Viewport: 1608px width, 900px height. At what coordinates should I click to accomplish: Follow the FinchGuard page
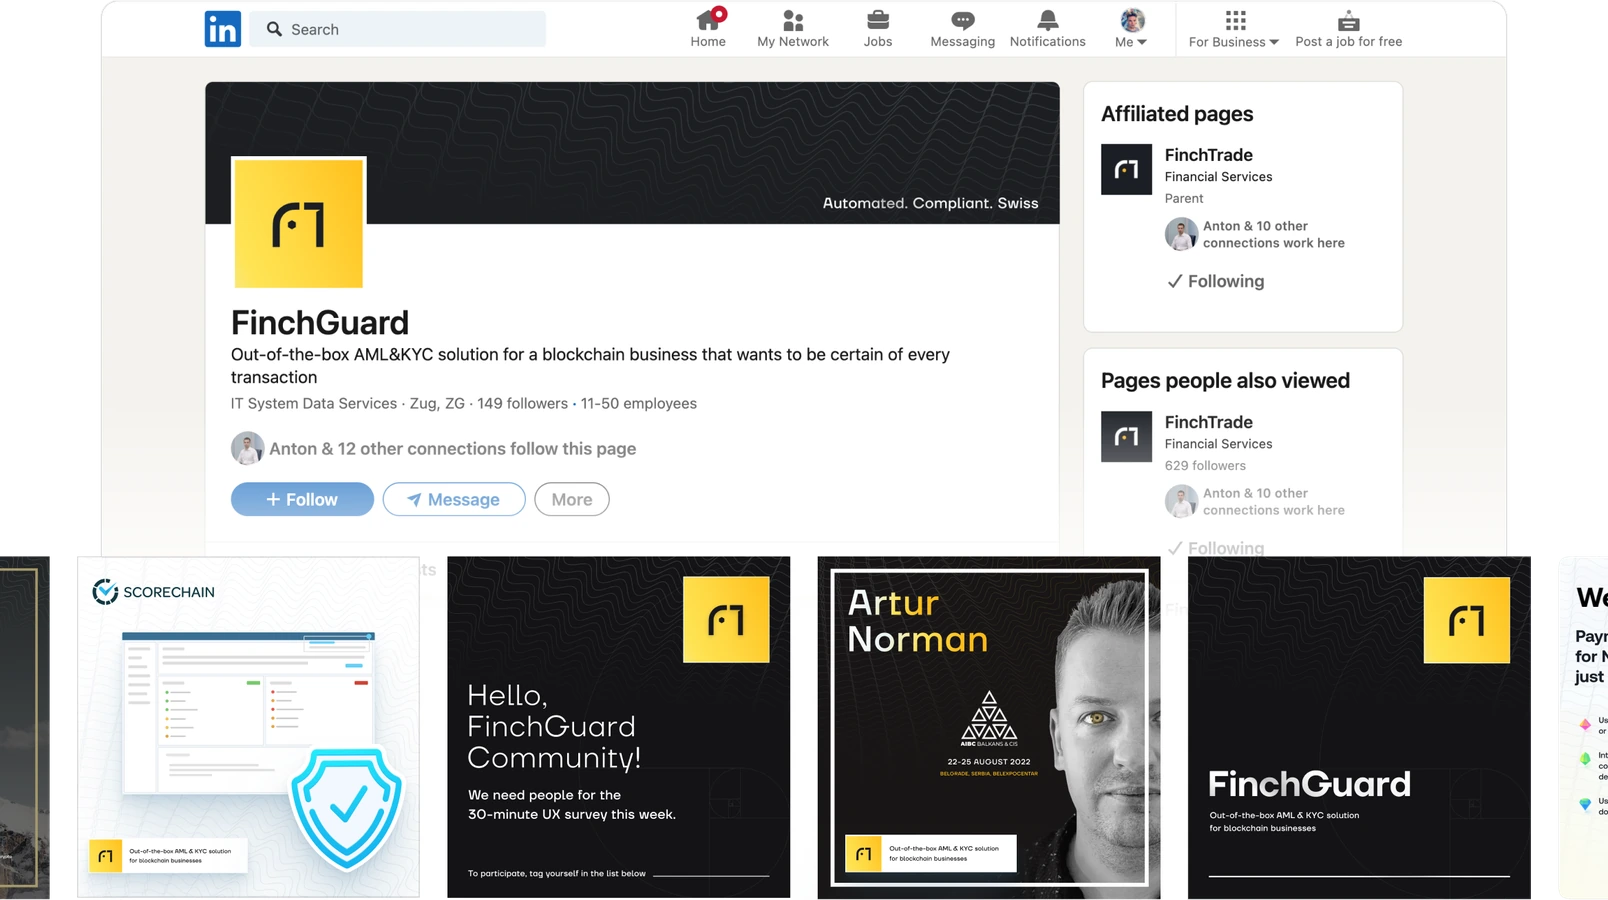pos(302,499)
